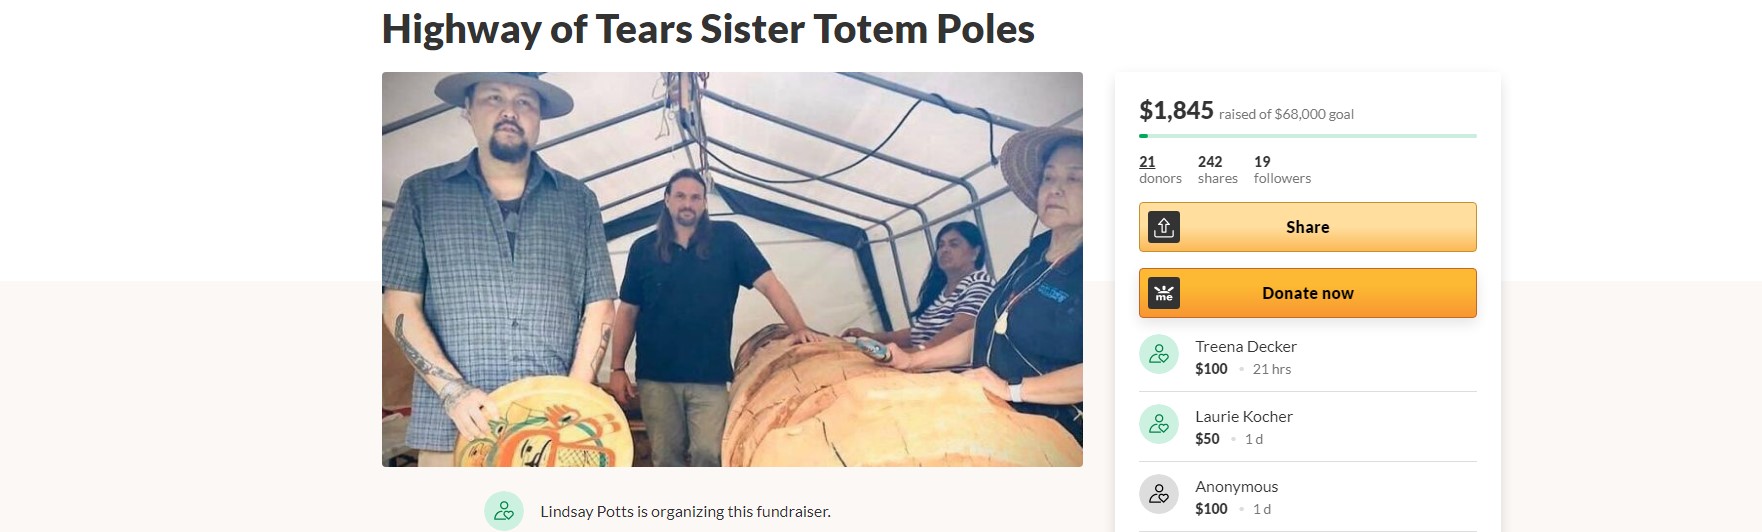Open the 21 donors link
The width and height of the screenshot is (1762, 532).
[1160, 169]
